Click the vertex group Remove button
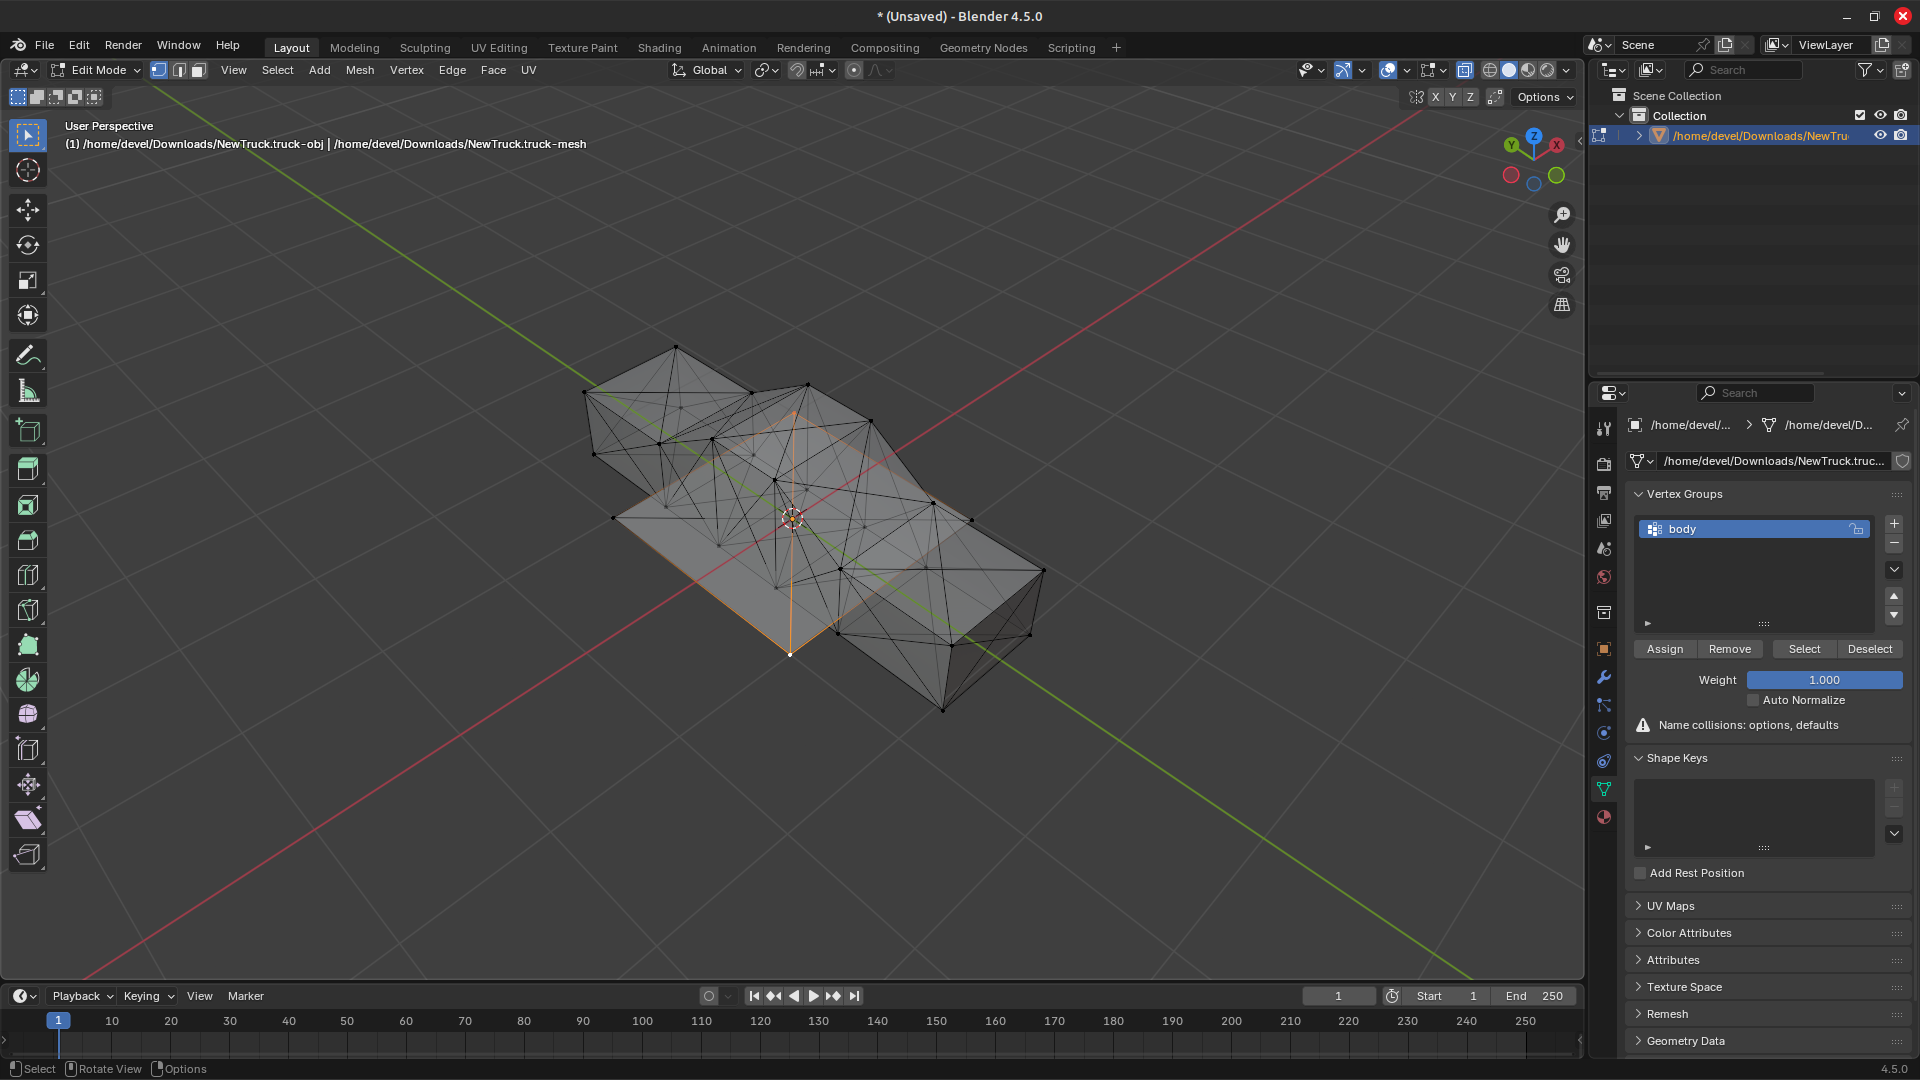 (1730, 649)
